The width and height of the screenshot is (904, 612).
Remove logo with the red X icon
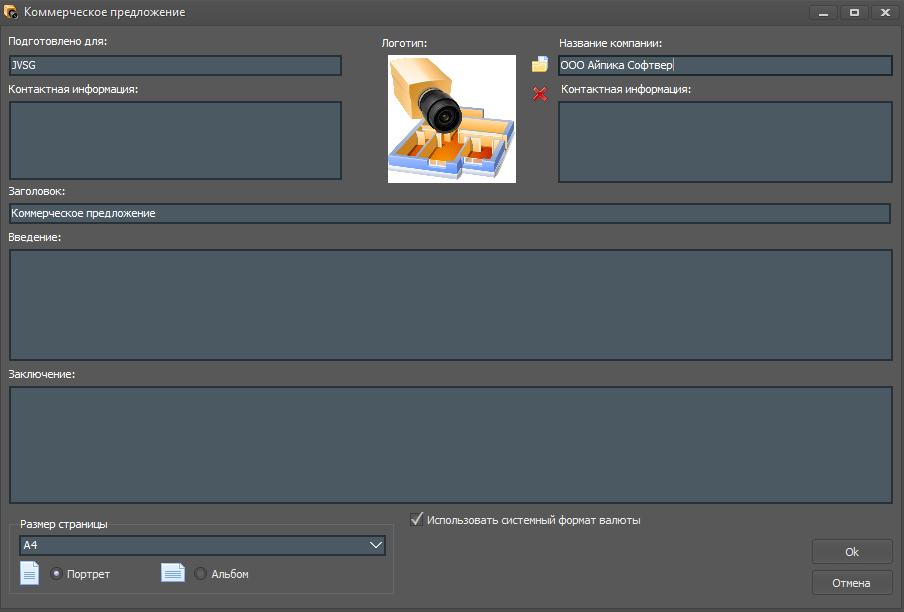point(540,93)
